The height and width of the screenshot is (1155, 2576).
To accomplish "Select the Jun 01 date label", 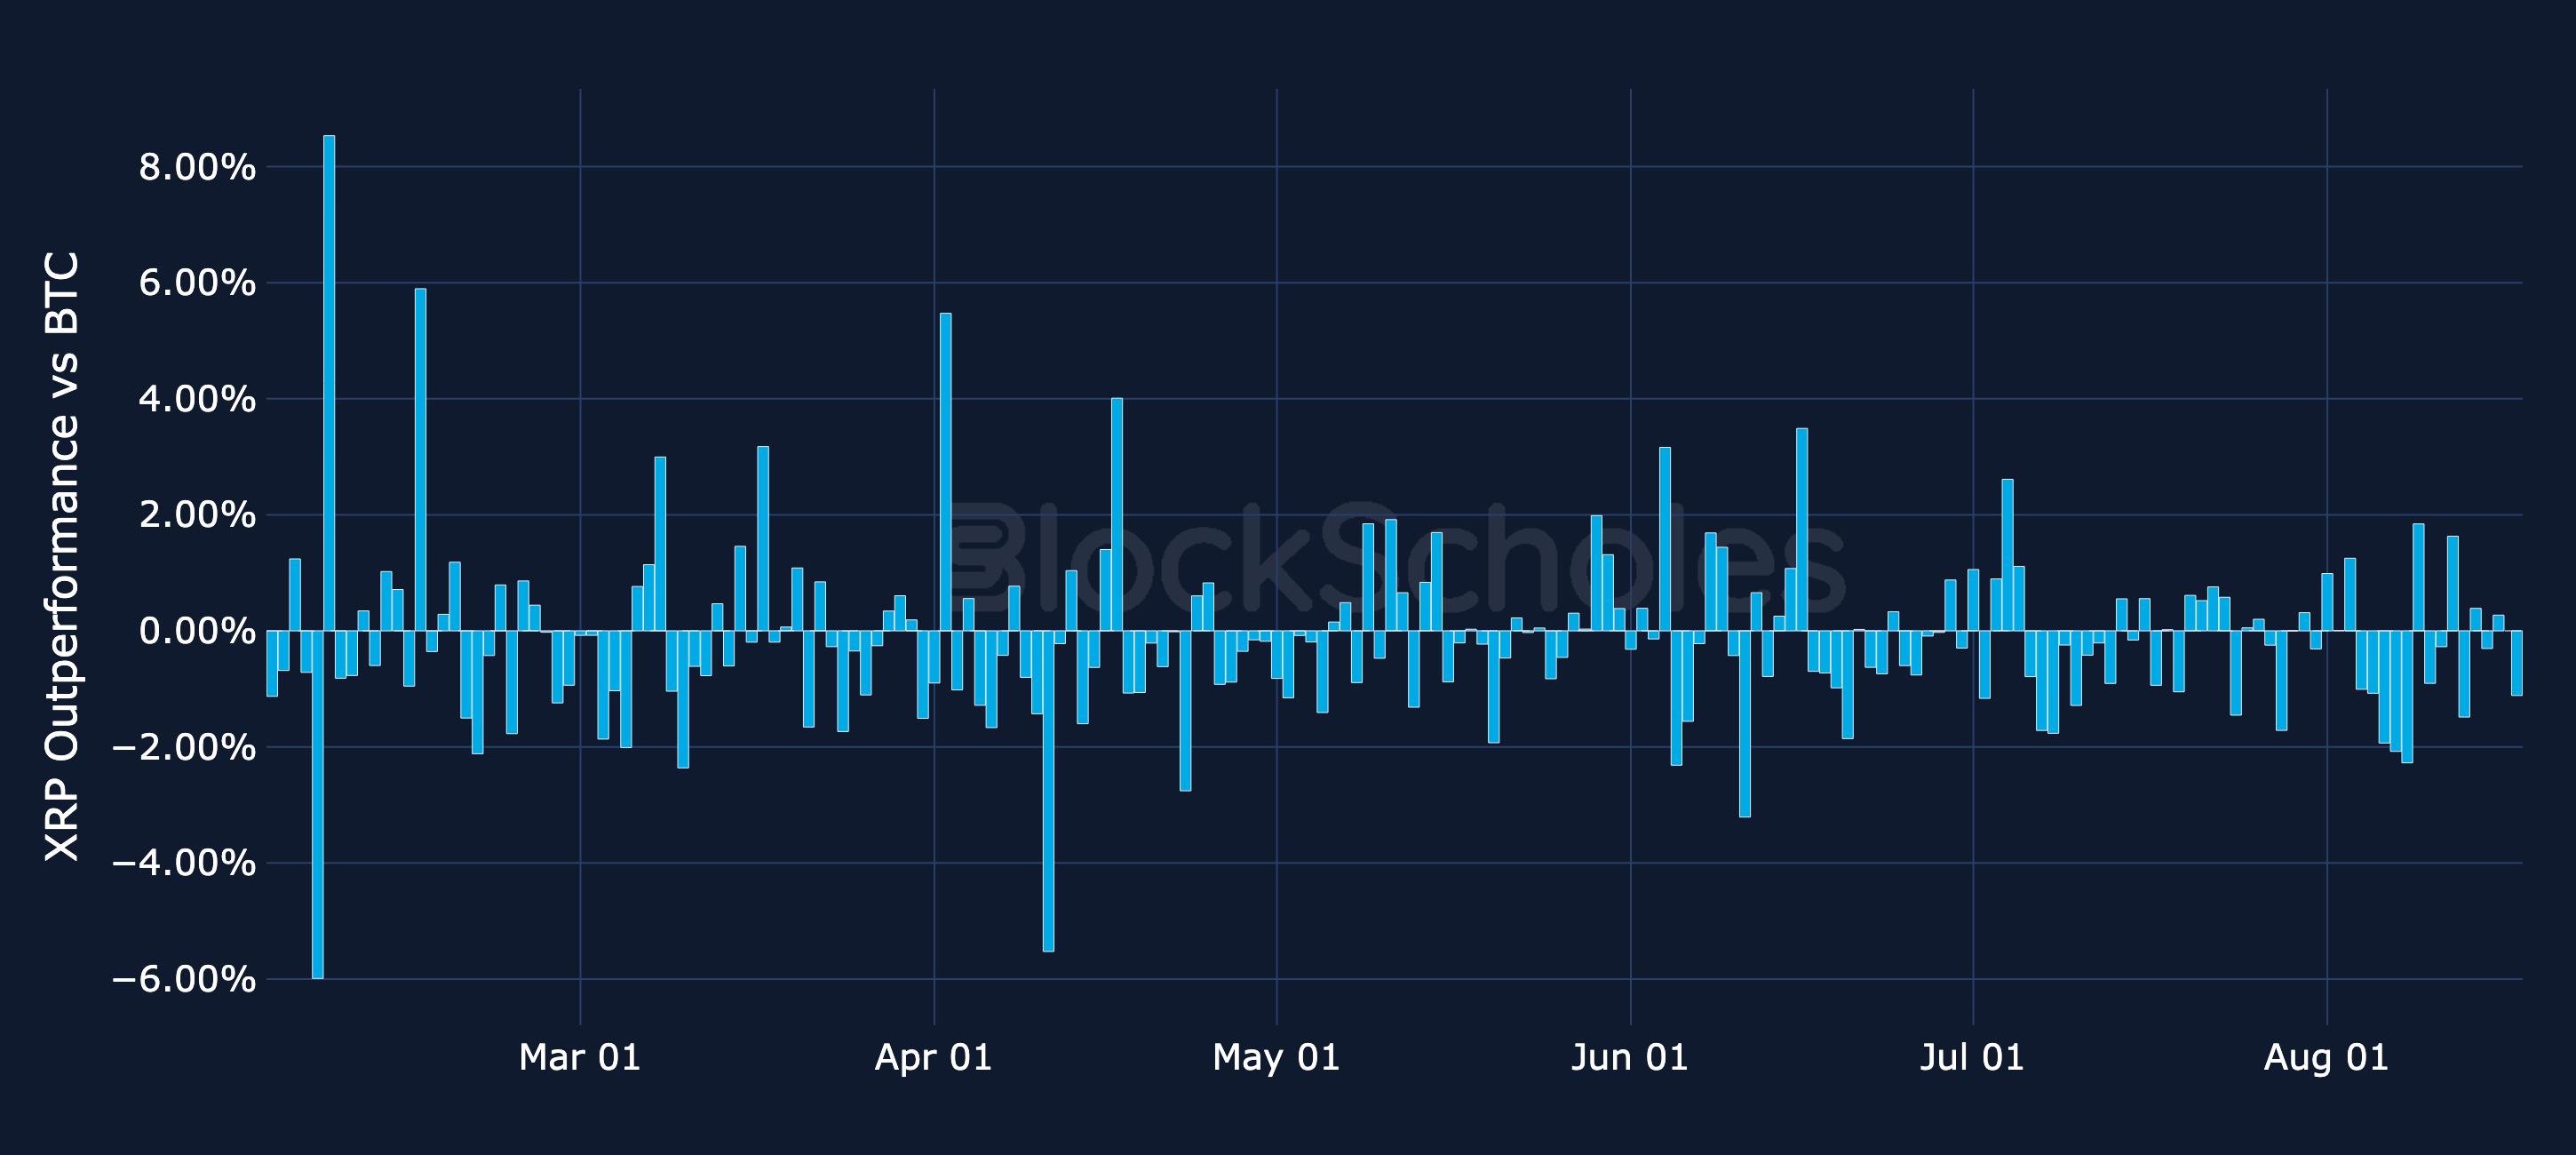I will pyautogui.click(x=1630, y=1057).
